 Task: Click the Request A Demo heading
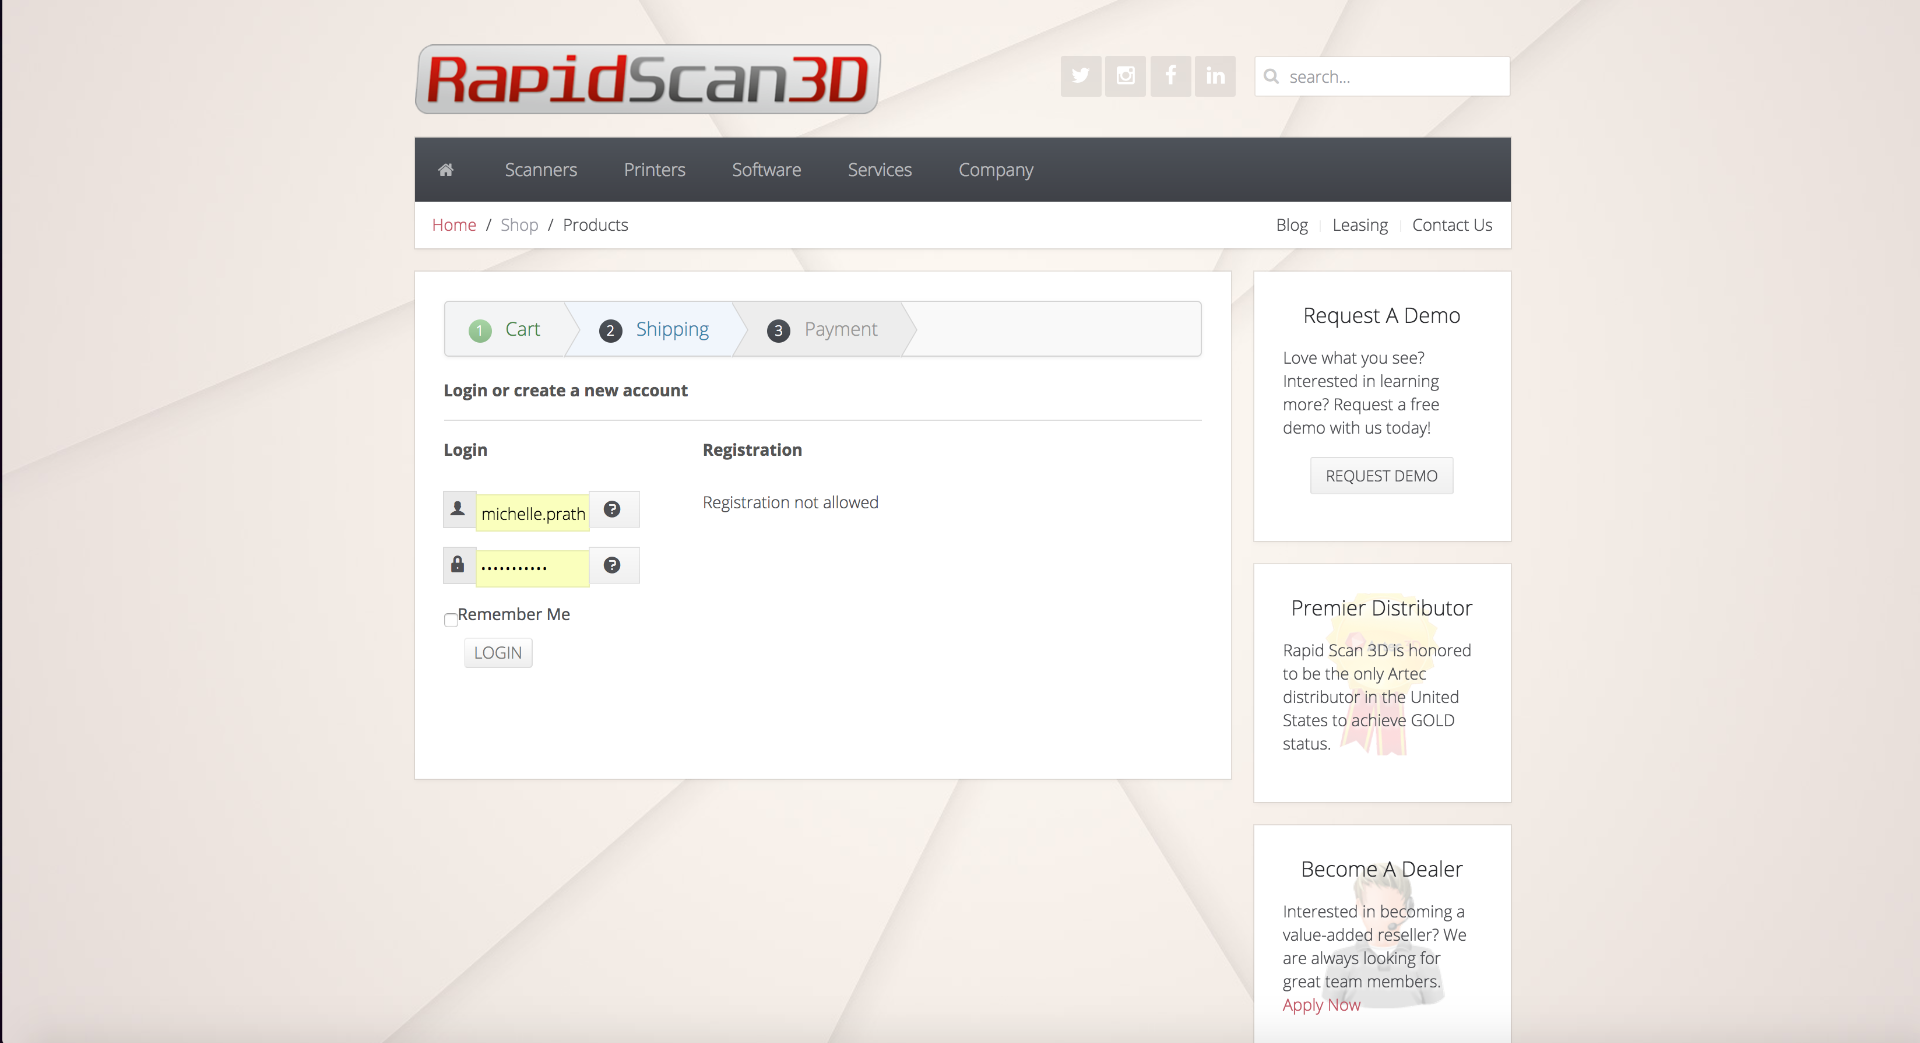click(x=1382, y=316)
